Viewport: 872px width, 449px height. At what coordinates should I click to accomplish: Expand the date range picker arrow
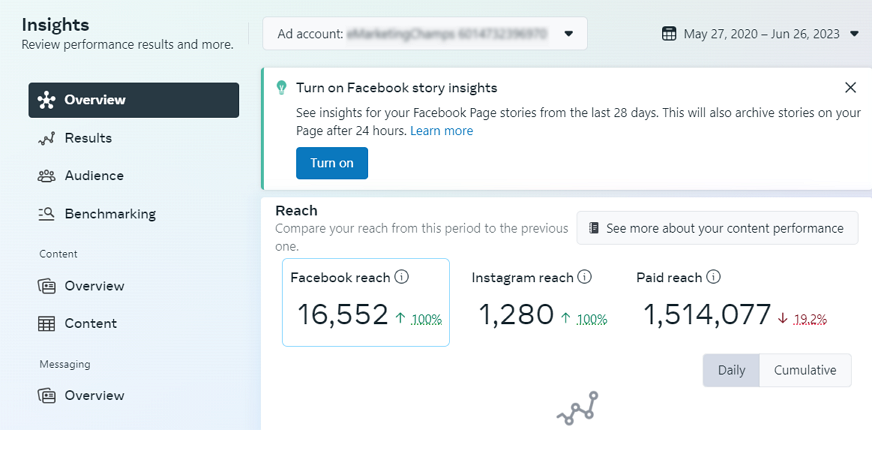(853, 34)
